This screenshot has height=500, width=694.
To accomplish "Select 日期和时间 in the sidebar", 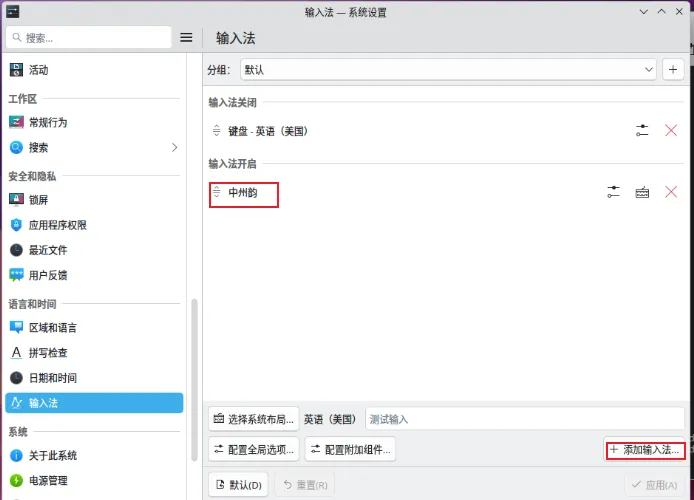I will [x=52, y=378].
